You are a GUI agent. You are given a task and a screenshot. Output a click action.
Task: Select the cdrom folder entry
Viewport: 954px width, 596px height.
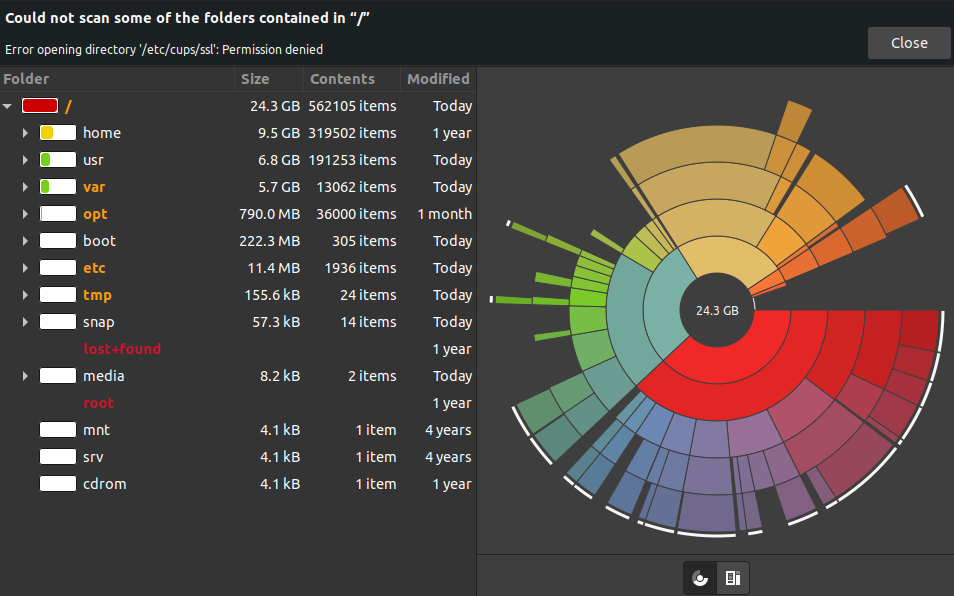pos(104,484)
